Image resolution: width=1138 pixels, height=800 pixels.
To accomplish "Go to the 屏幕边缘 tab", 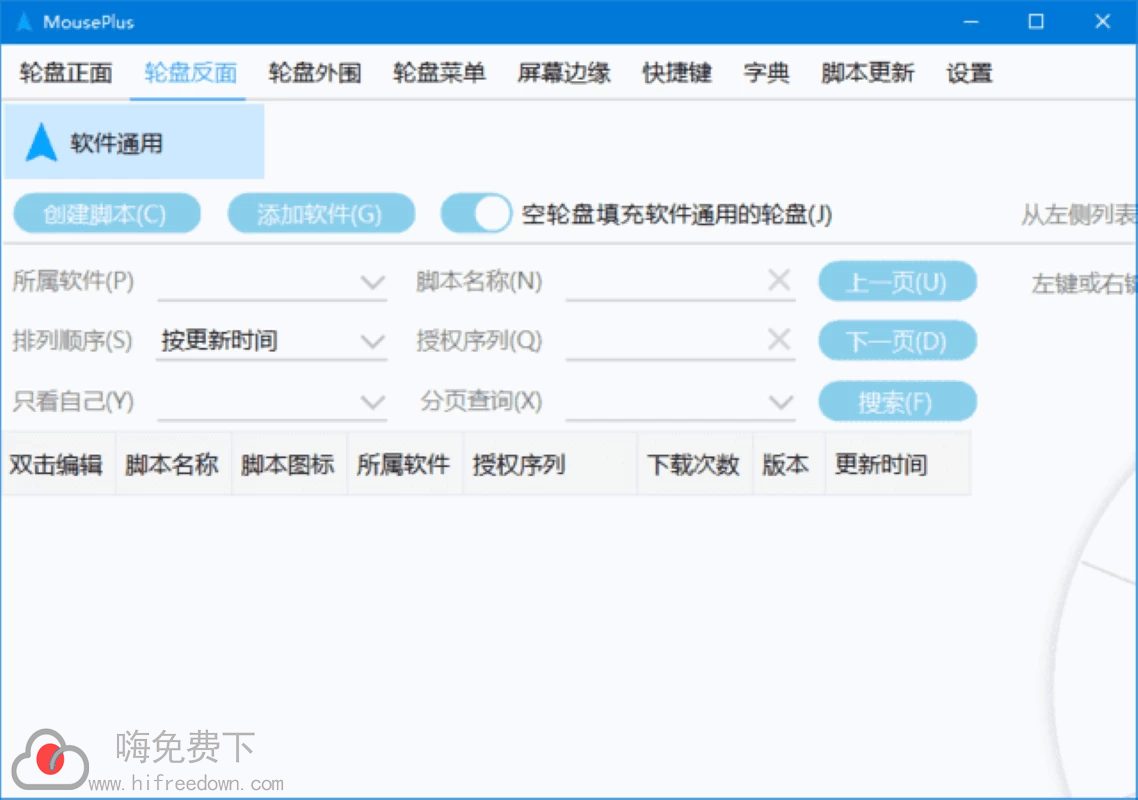I will point(564,73).
